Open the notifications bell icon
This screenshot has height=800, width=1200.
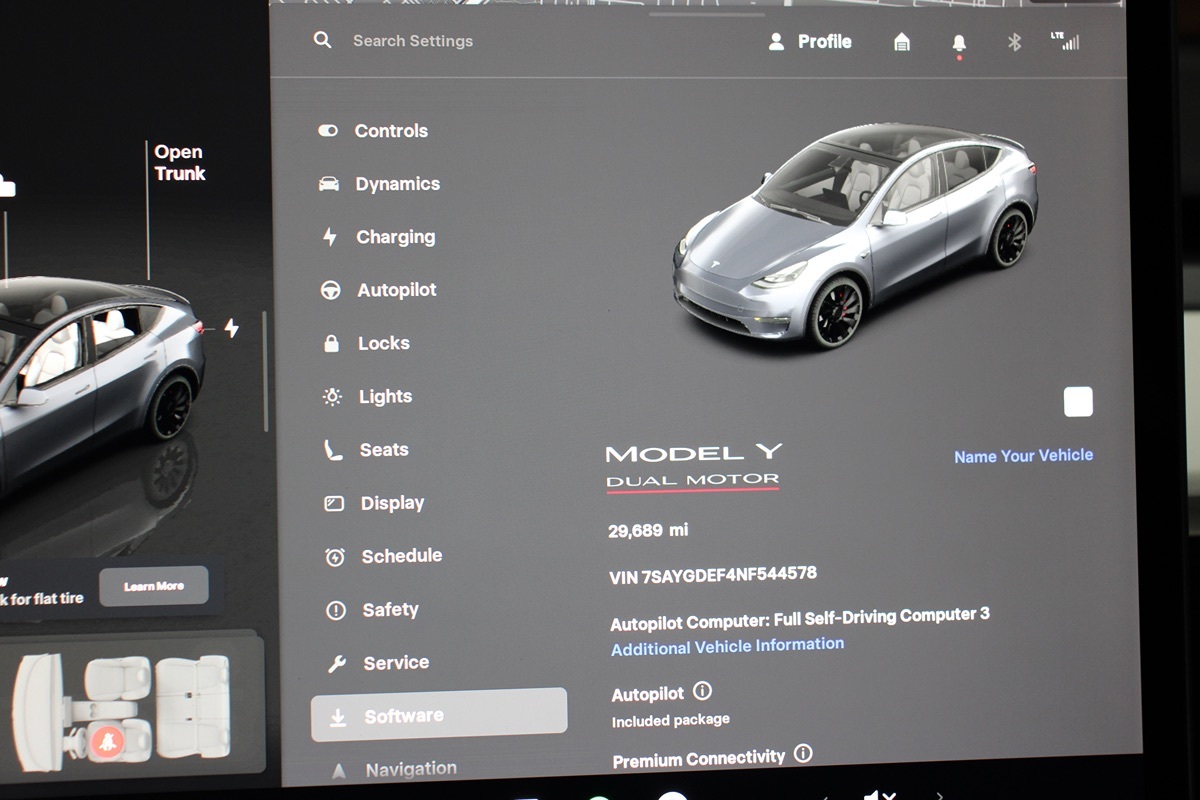pyautogui.click(x=958, y=43)
